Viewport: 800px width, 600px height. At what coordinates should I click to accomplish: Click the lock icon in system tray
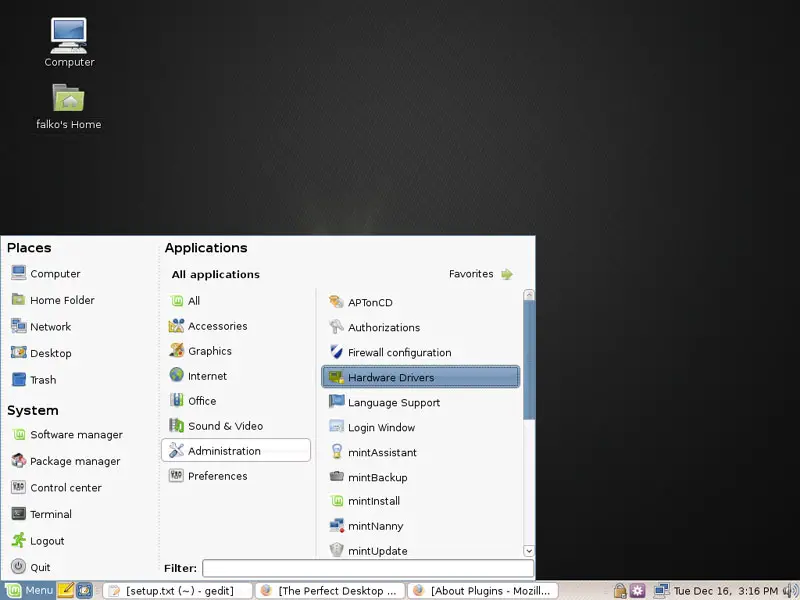620,591
